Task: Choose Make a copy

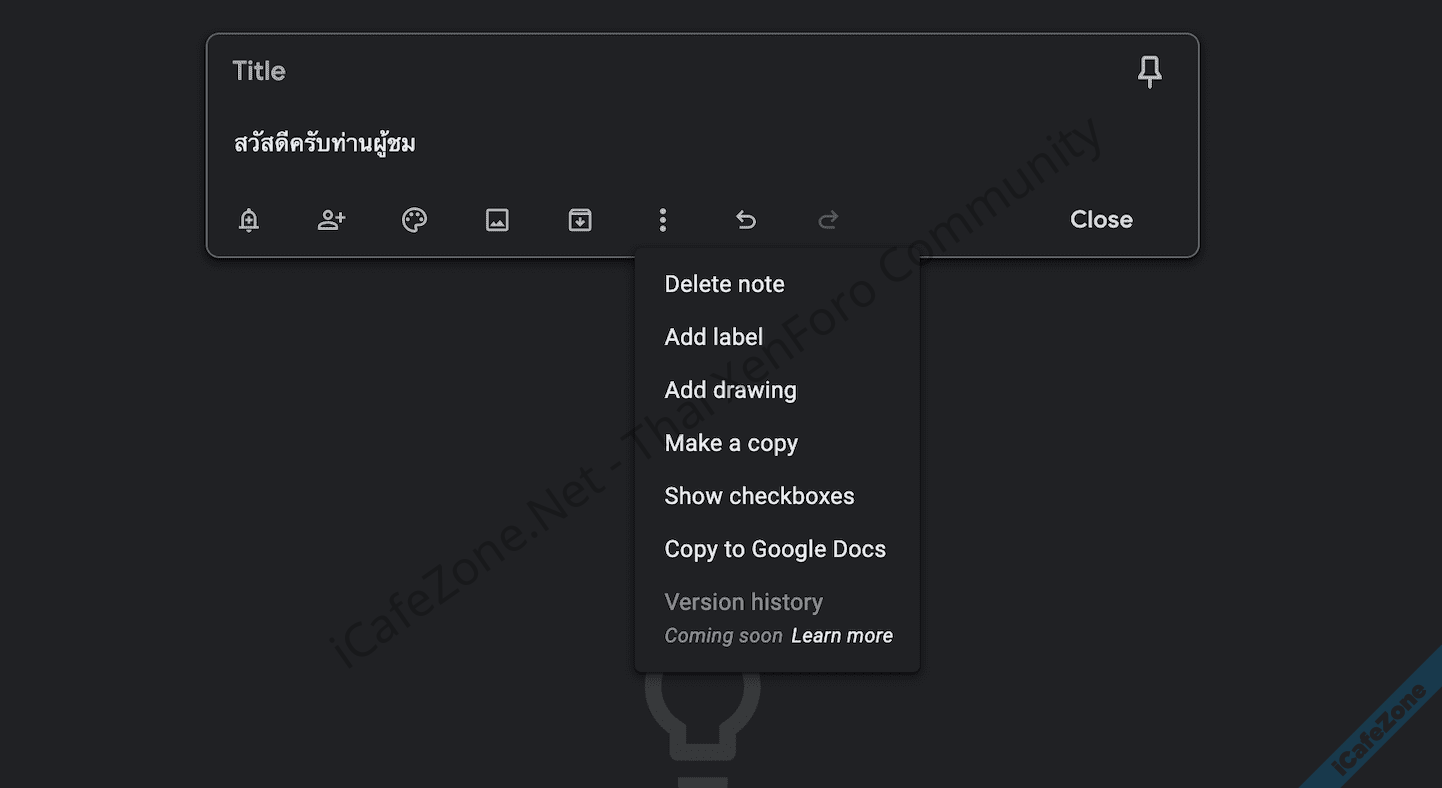Action: pos(731,443)
